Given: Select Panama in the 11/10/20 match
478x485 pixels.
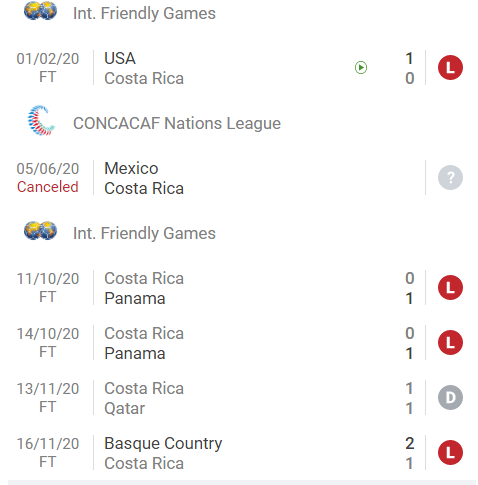Looking at the screenshot, I should [135, 298].
